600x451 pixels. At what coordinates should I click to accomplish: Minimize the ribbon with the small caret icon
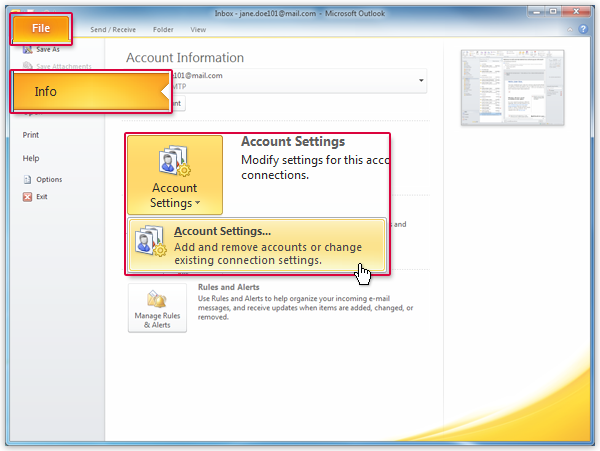569,30
